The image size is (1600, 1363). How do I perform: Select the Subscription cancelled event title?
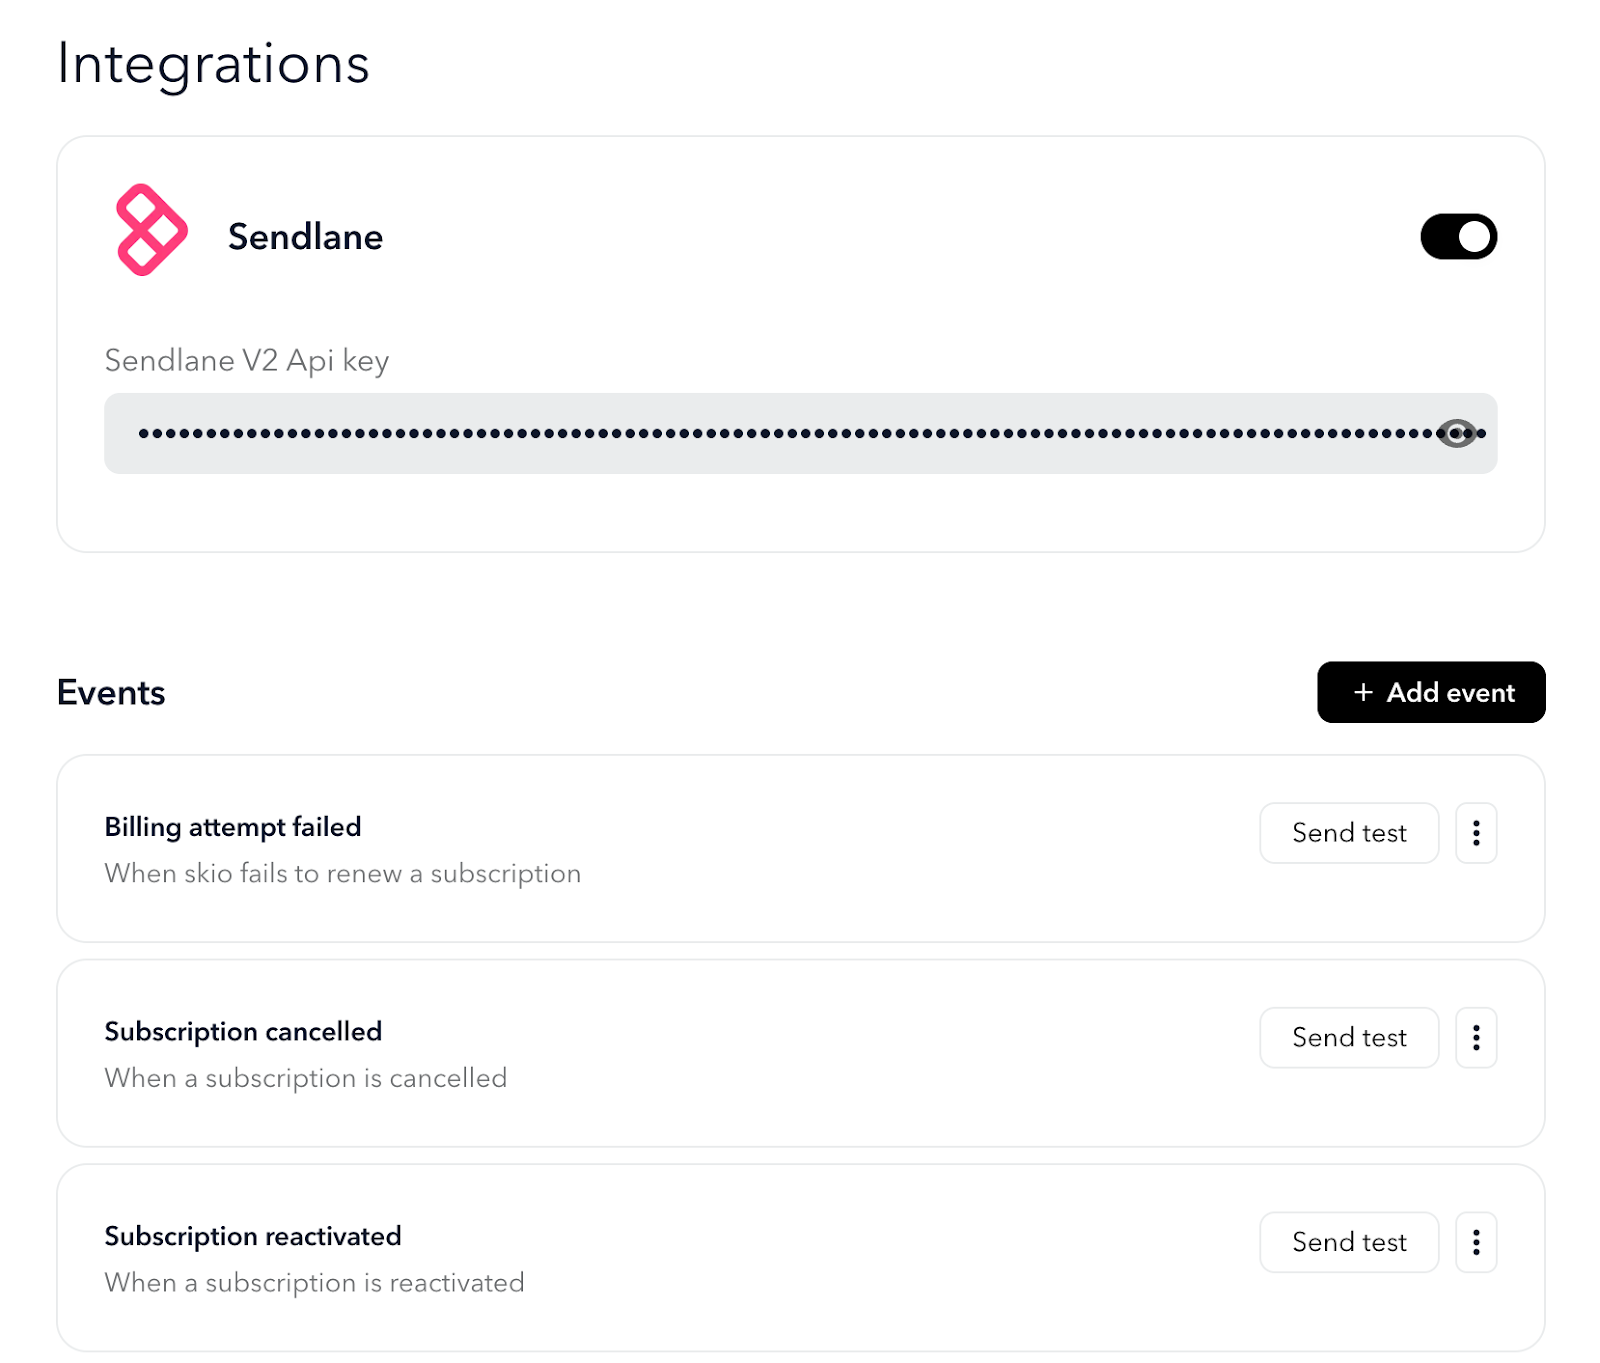click(x=243, y=1032)
